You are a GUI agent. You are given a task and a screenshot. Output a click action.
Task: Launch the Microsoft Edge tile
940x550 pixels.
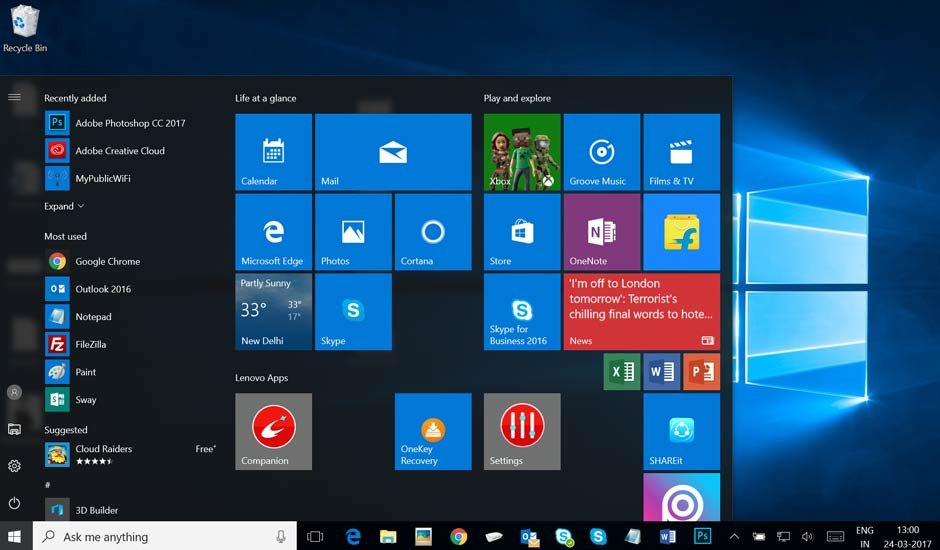click(273, 232)
